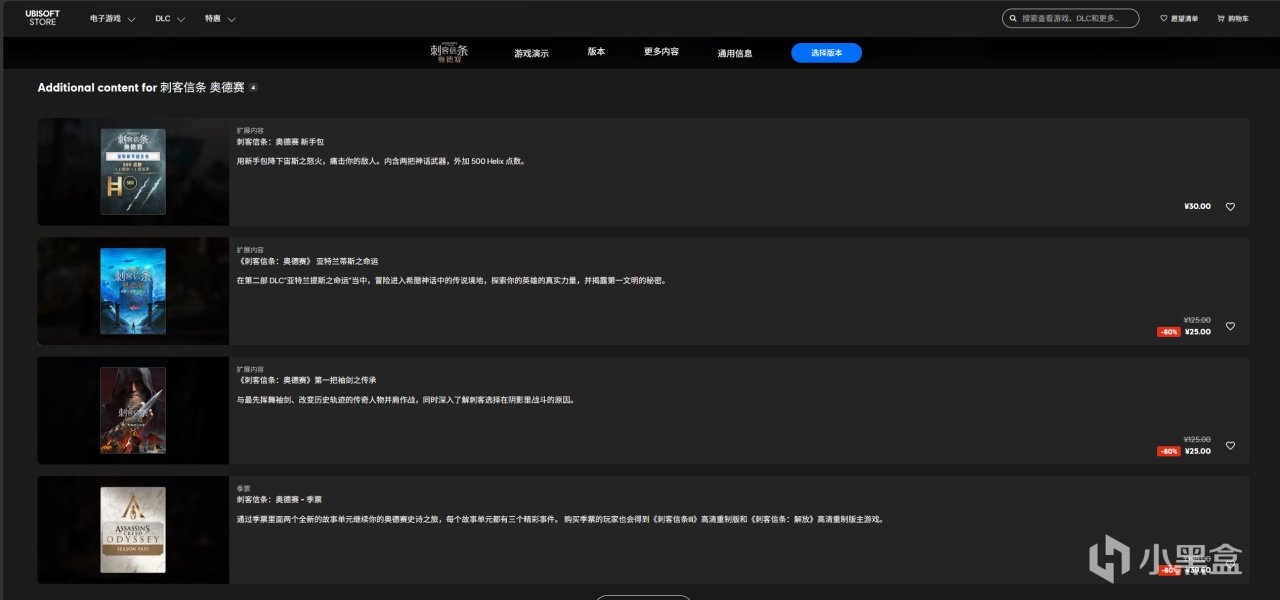Click the ¥30.00 price of 新手包

coord(1197,207)
